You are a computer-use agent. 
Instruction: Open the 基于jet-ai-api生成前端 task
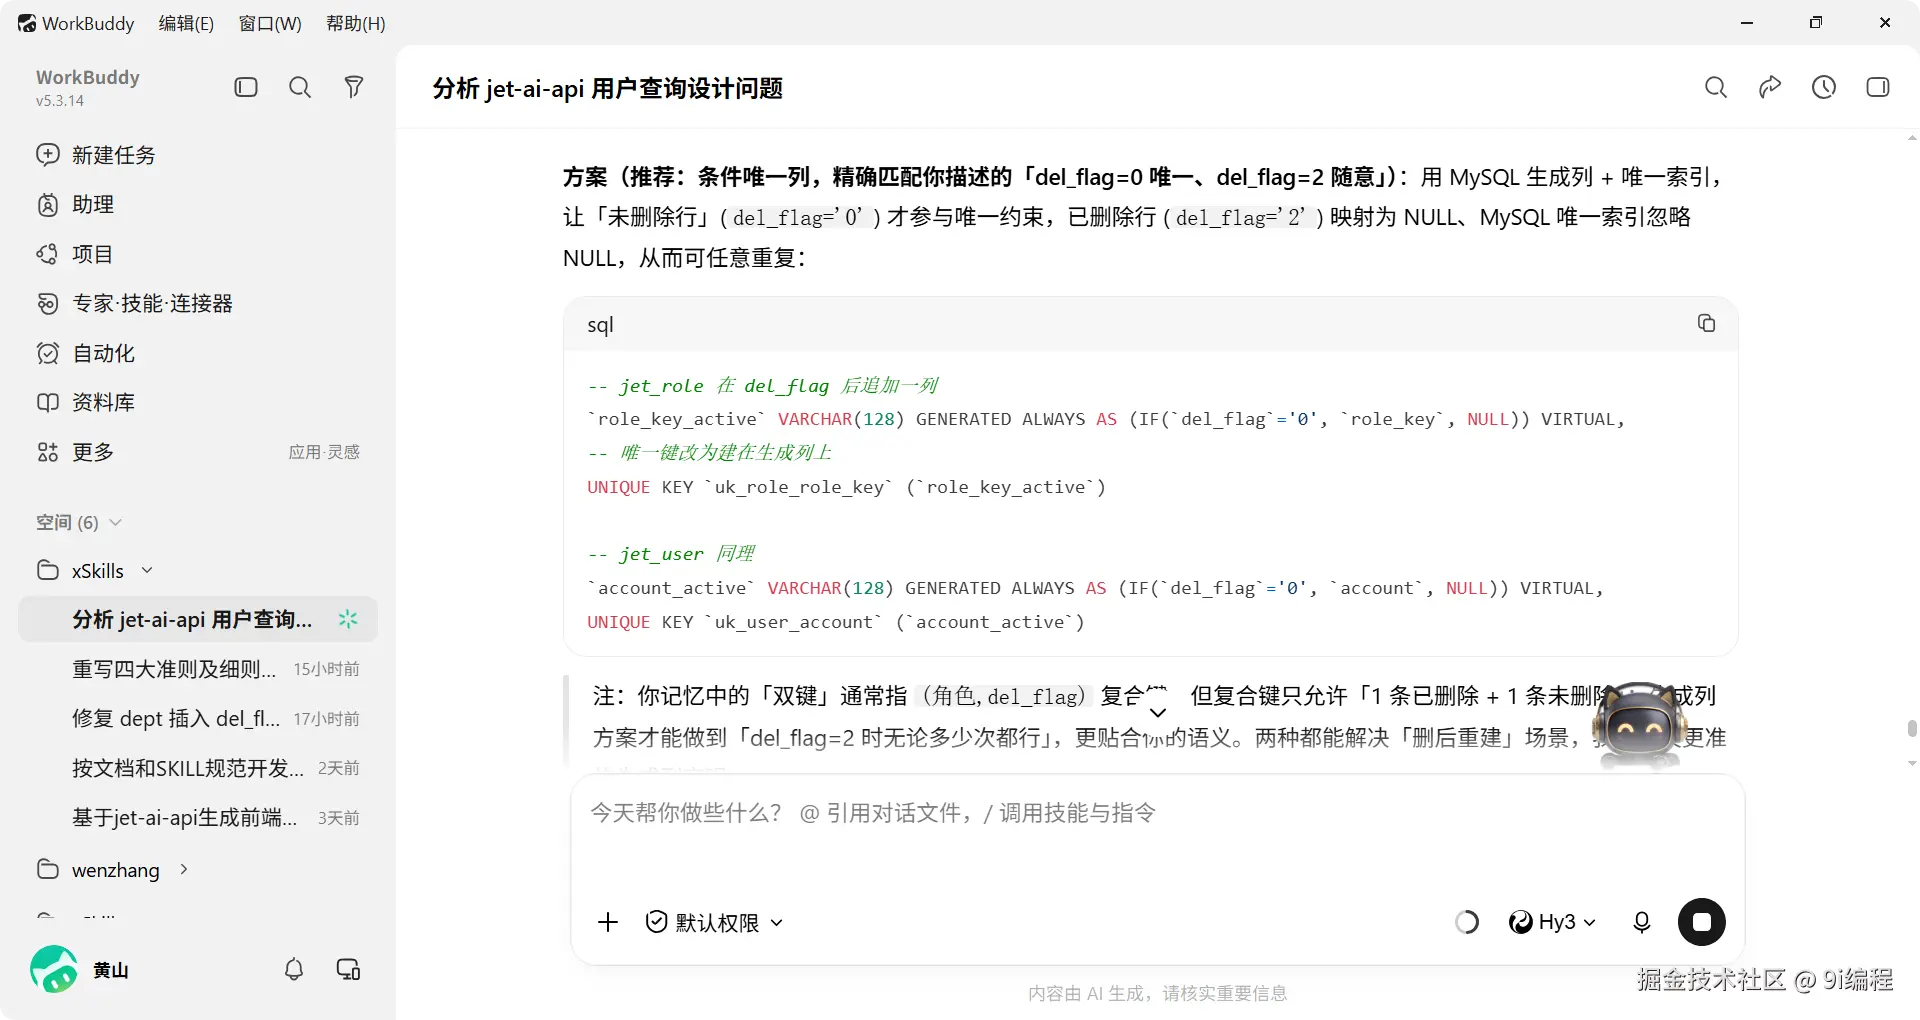(198, 818)
